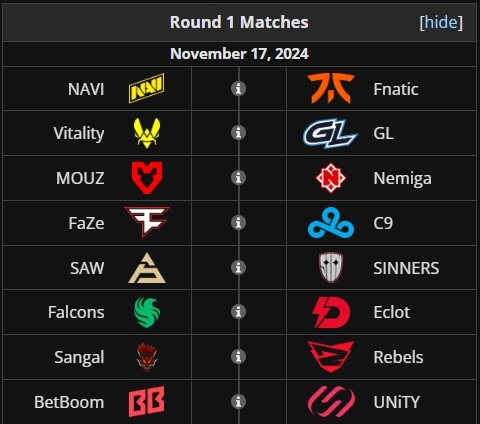Click the UNiTY team logo
Screen dimensions: 480x424
pos(331,402)
